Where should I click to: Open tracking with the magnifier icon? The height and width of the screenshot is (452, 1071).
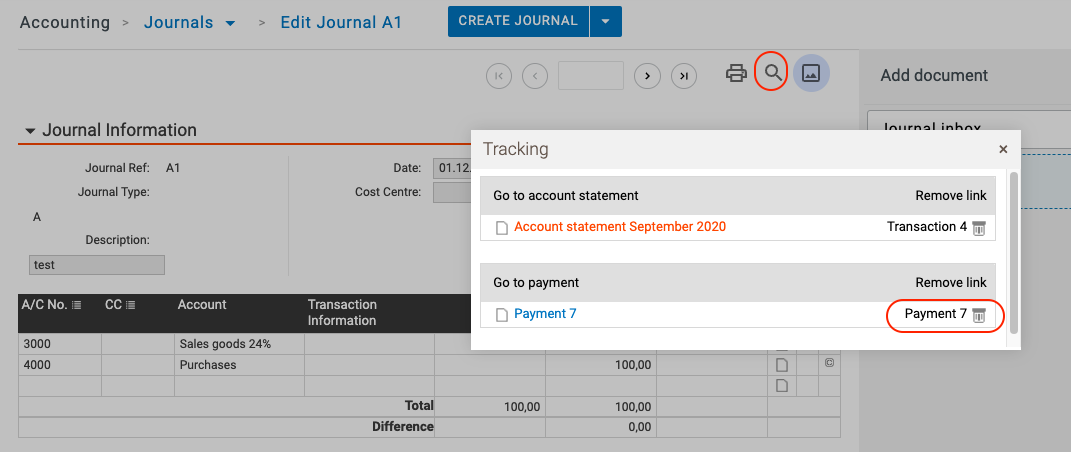point(772,73)
